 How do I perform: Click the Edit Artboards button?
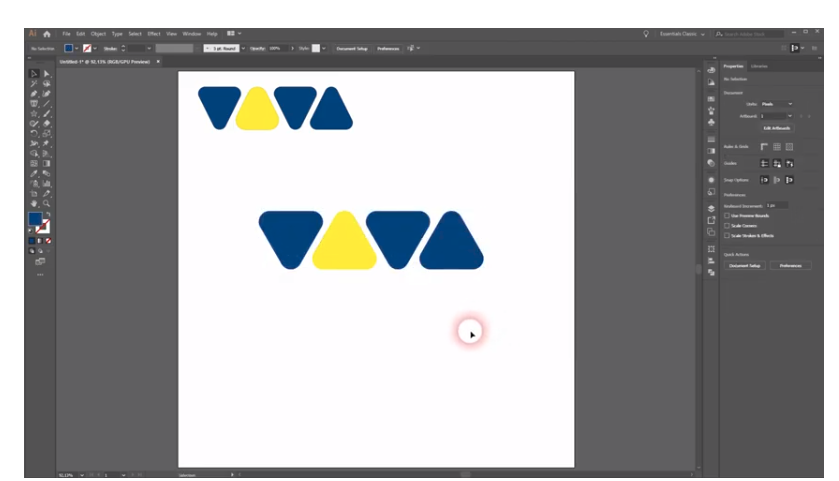776,128
